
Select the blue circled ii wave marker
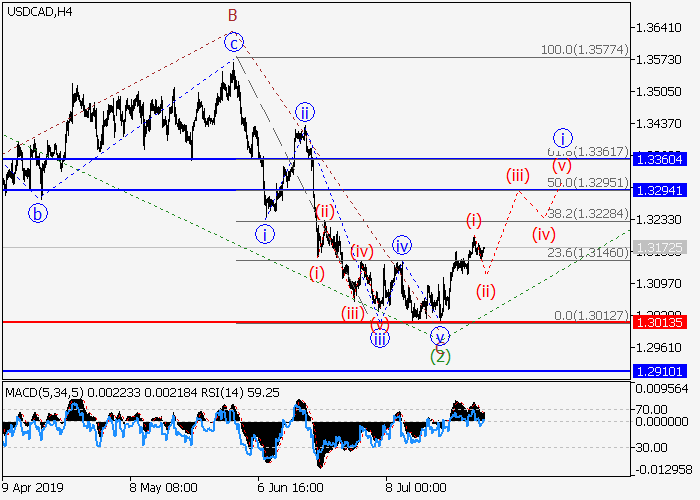point(304,111)
